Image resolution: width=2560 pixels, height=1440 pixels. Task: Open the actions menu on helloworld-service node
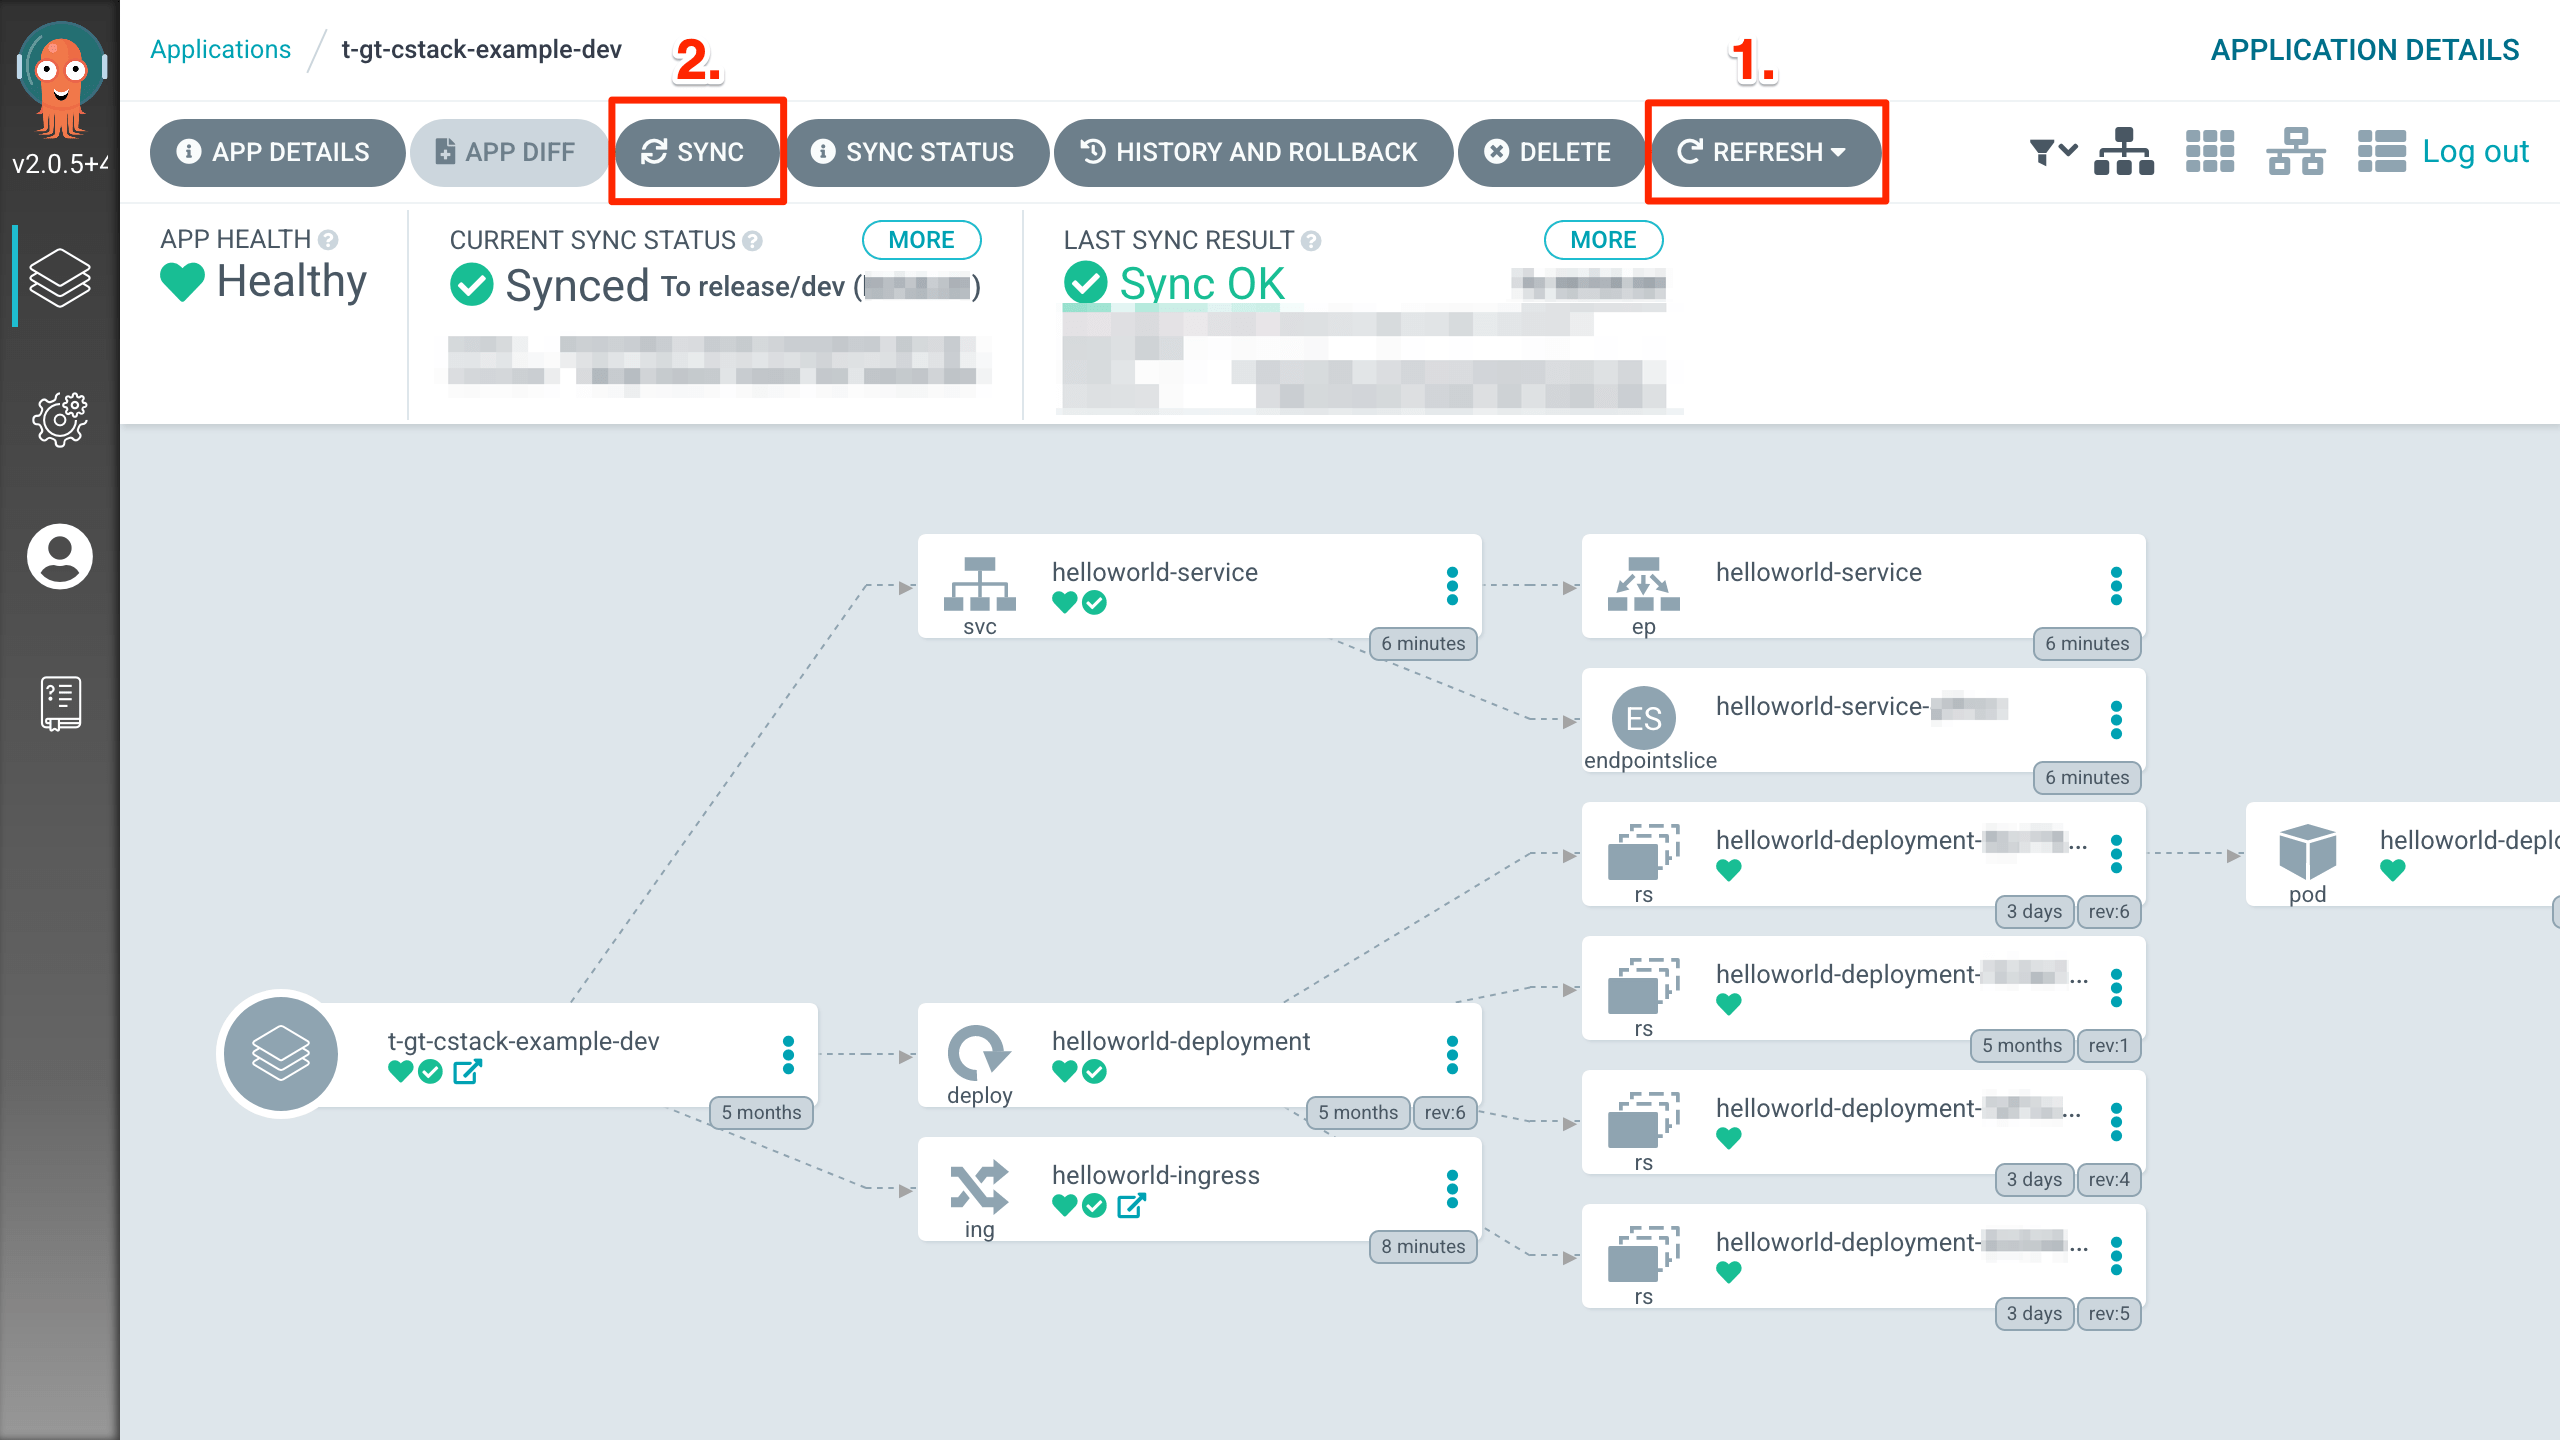coord(1451,586)
